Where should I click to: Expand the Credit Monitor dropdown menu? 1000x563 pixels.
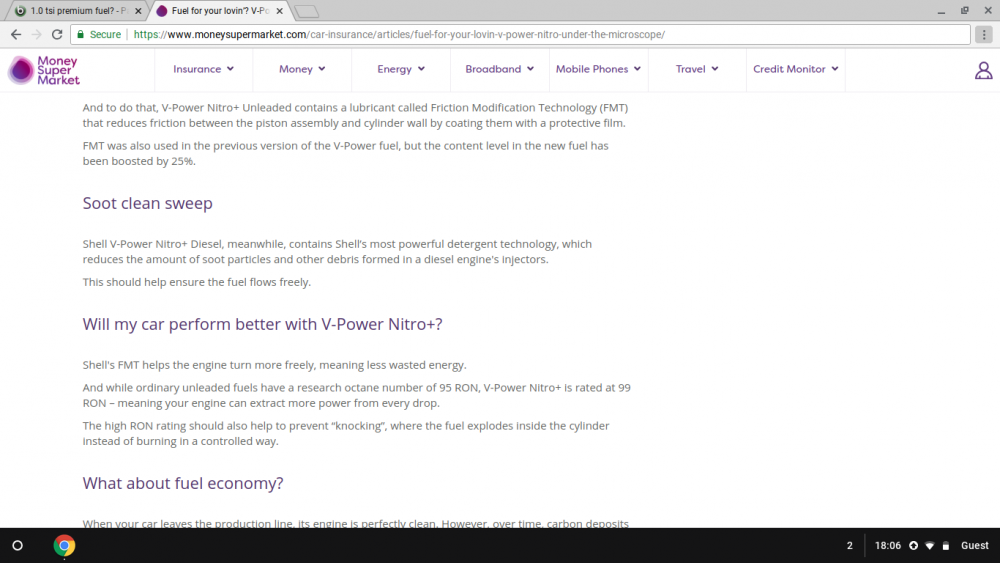tap(796, 69)
